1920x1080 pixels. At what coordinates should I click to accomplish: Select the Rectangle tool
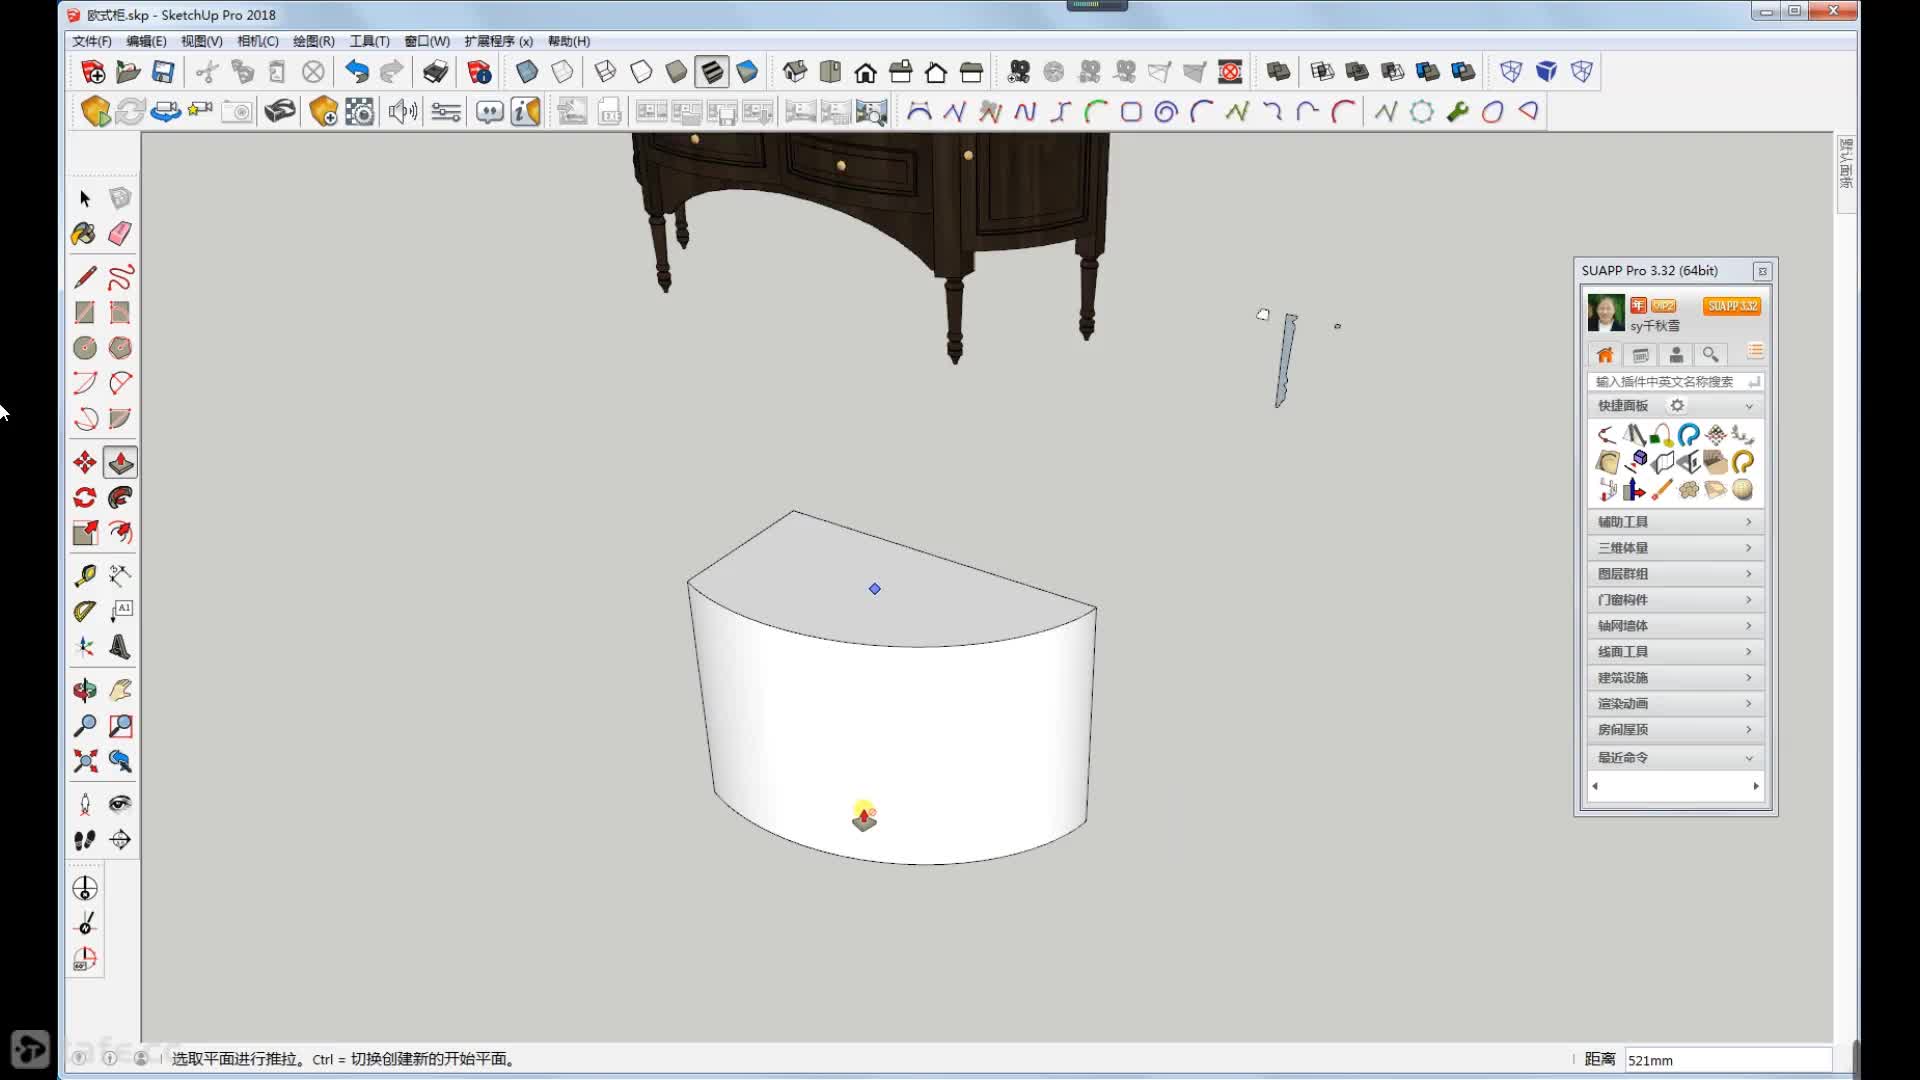(85, 313)
